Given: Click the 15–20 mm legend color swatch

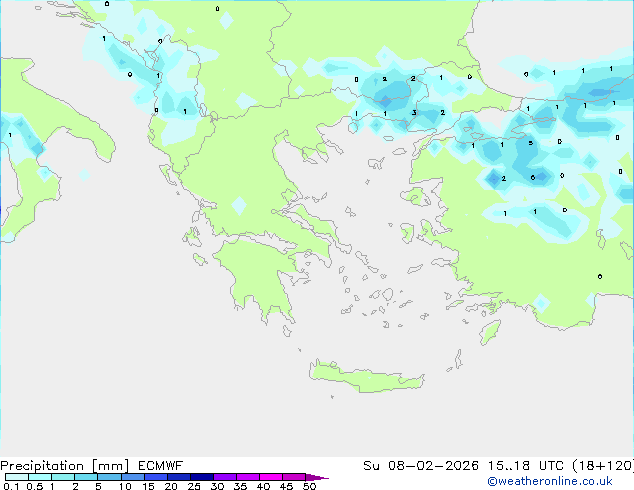Looking at the screenshot, I should pyautogui.click(x=156, y=477).
